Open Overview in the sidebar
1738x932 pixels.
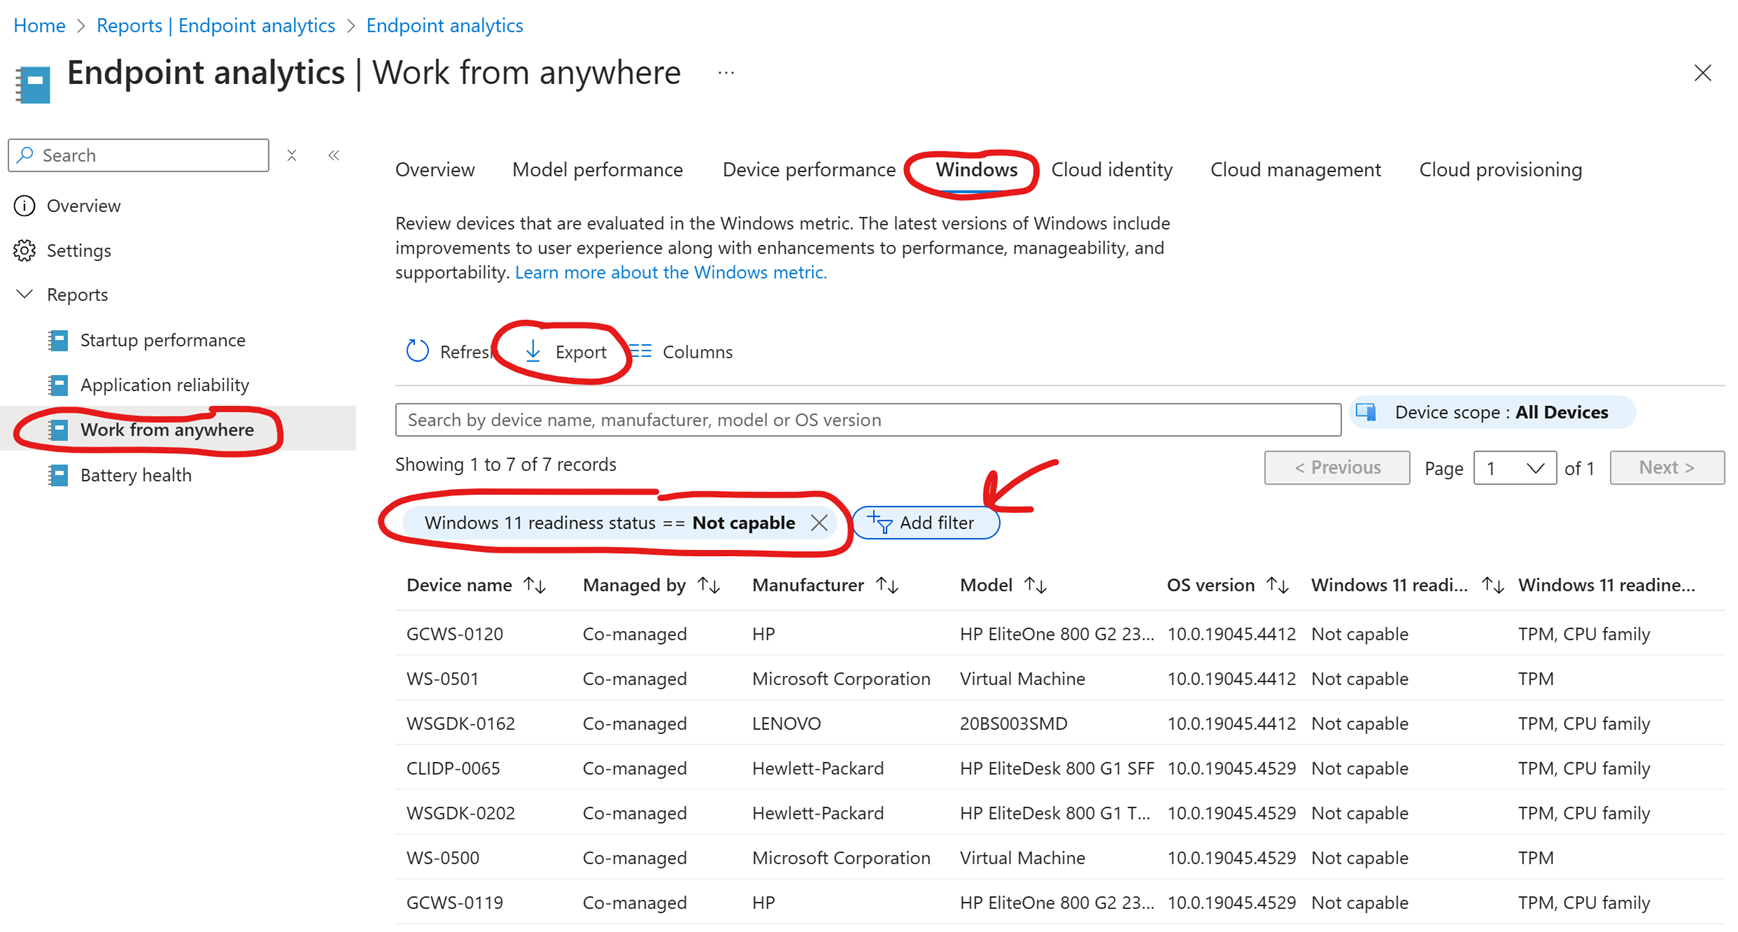click(x=83, y=205)
